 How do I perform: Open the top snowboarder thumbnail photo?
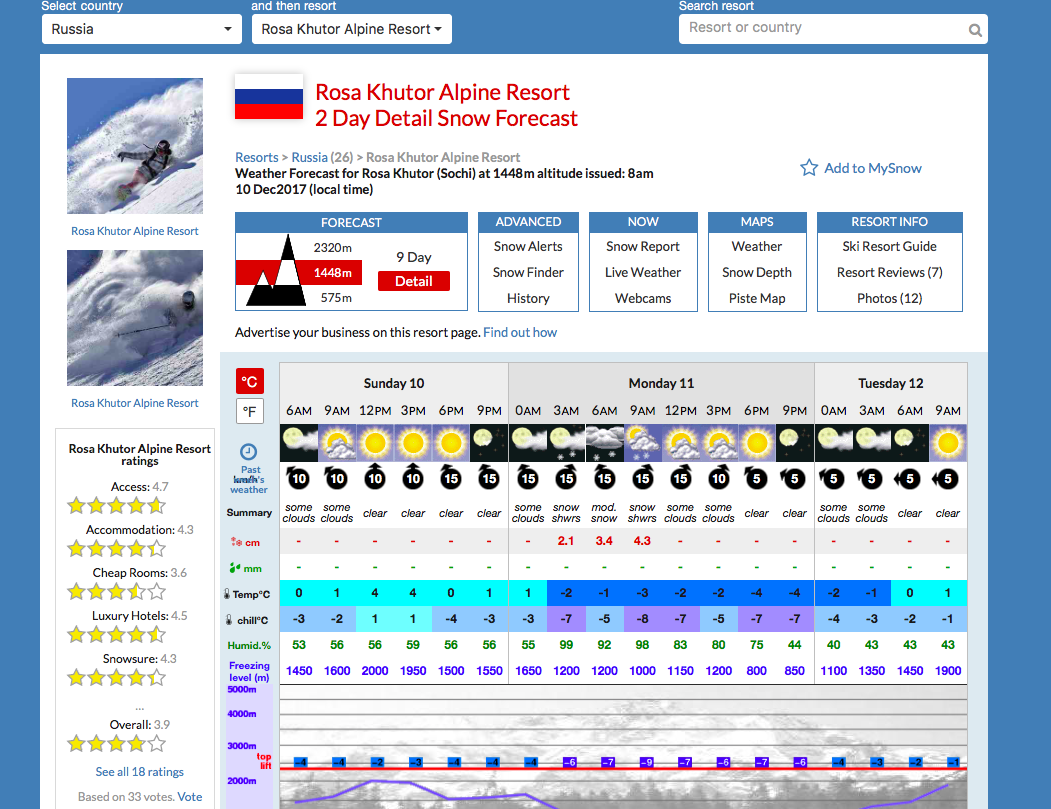click(x=135, y=146)
